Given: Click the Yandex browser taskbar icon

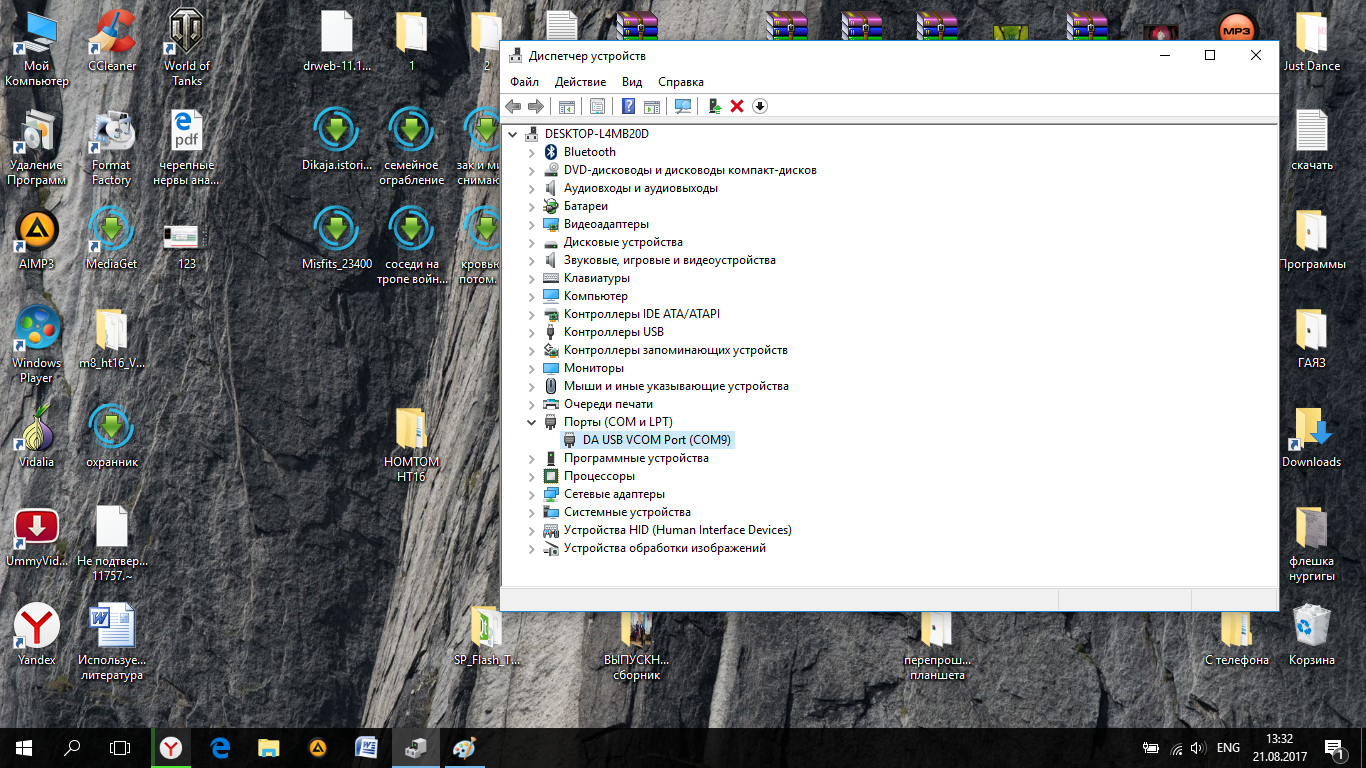Looking at the screenshot, I should point(172,747).
